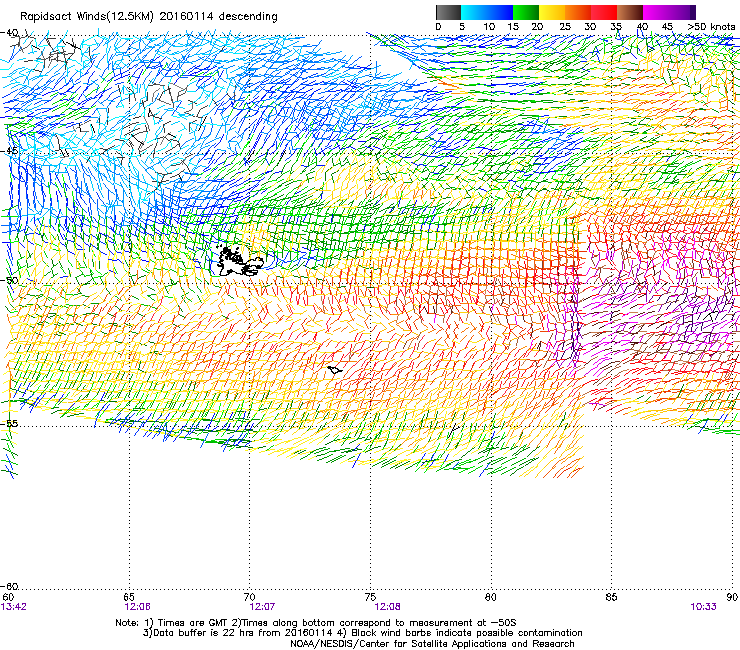Click the '>50 knots' legend label
The image size is (740, 650).
tap(712, 27)
